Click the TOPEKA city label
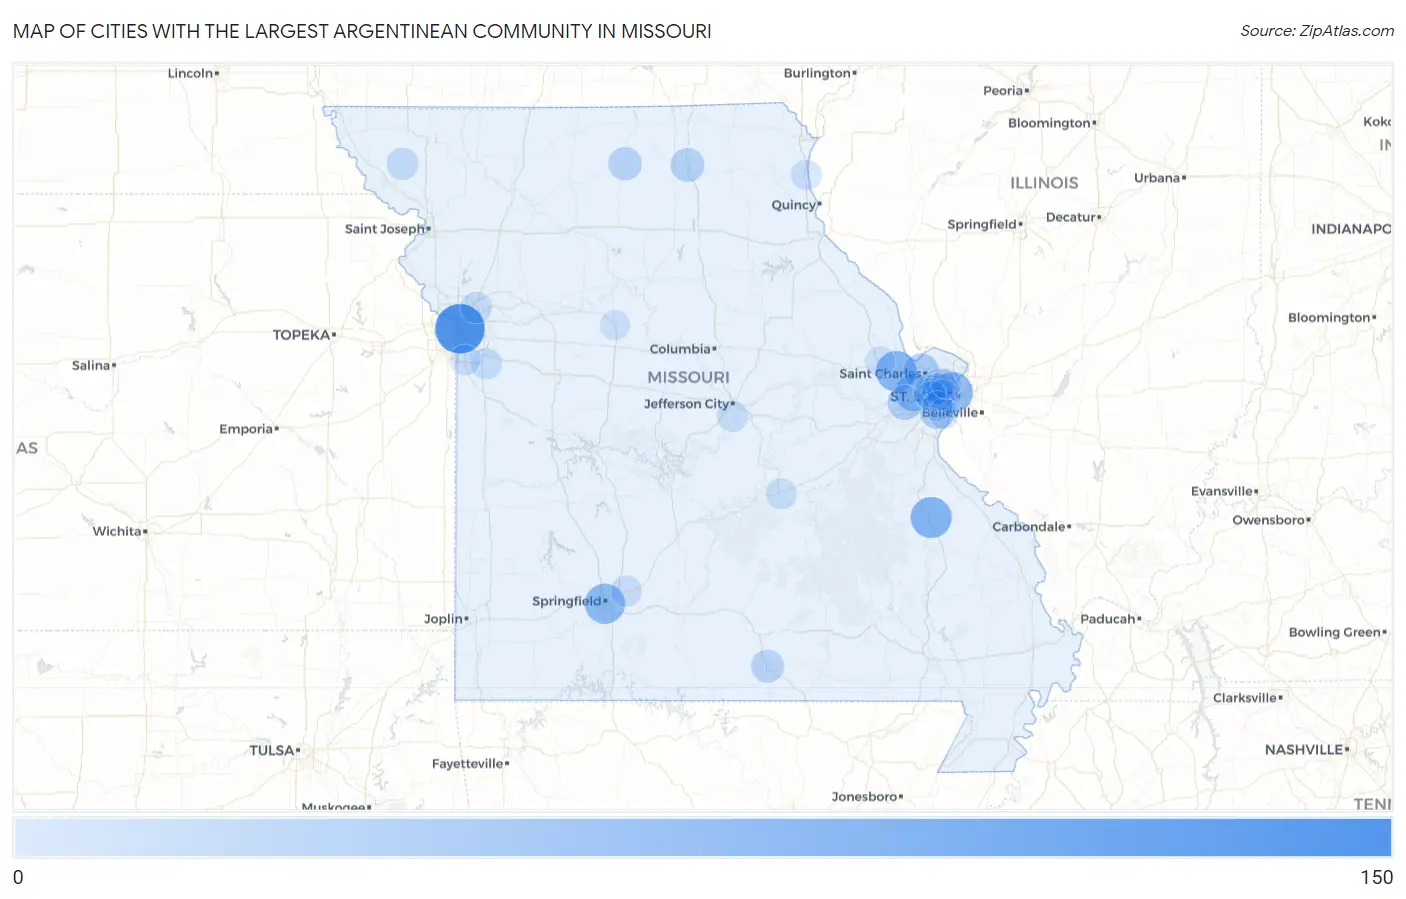The image size is (1406, 899). tap(301, 335)
